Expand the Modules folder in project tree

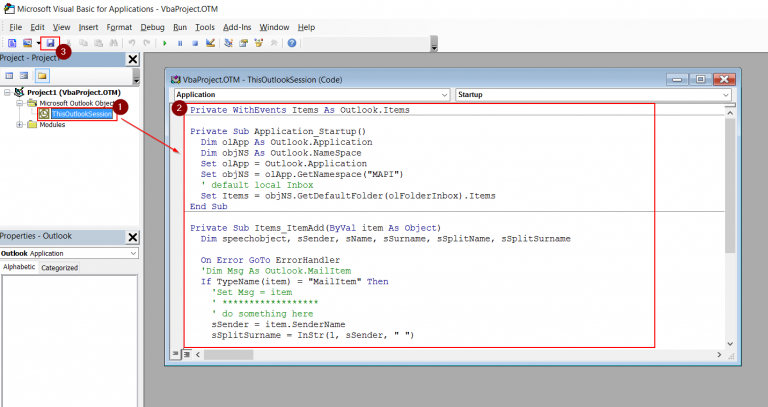[x=19, y=125]
